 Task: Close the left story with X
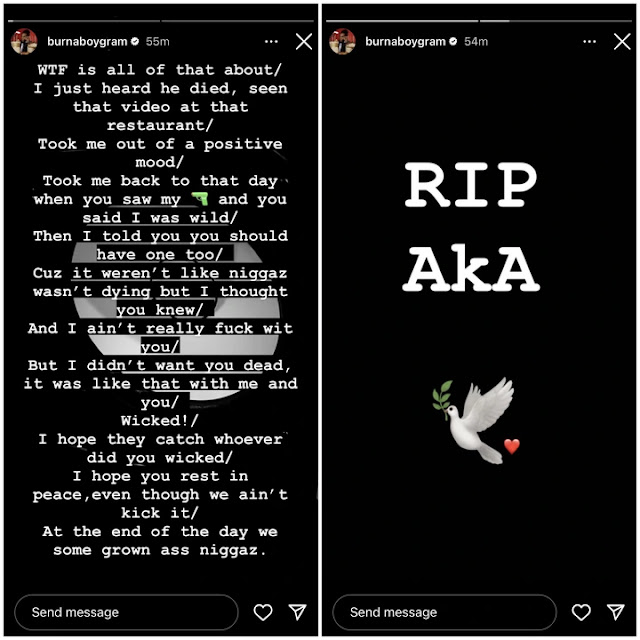coord(304,42)
